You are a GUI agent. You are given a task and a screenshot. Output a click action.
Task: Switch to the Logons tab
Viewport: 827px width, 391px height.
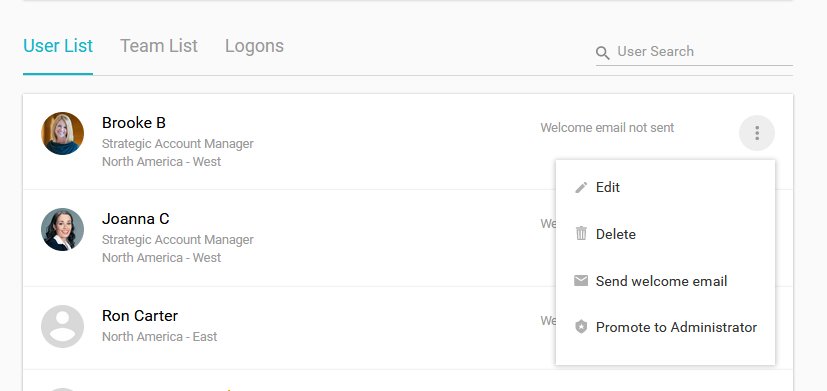[x=254, y=46]
